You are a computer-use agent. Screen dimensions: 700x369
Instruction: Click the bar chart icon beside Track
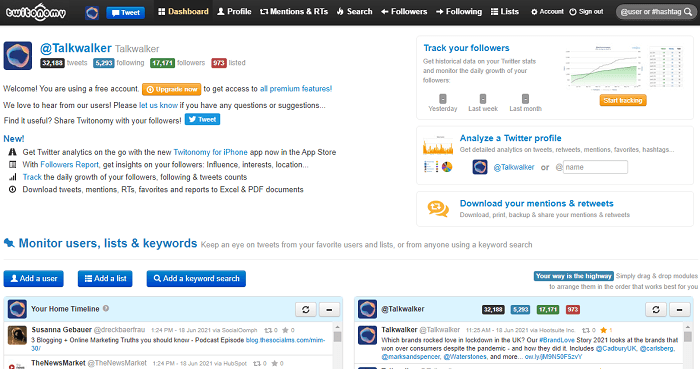(x=12, y=177)
